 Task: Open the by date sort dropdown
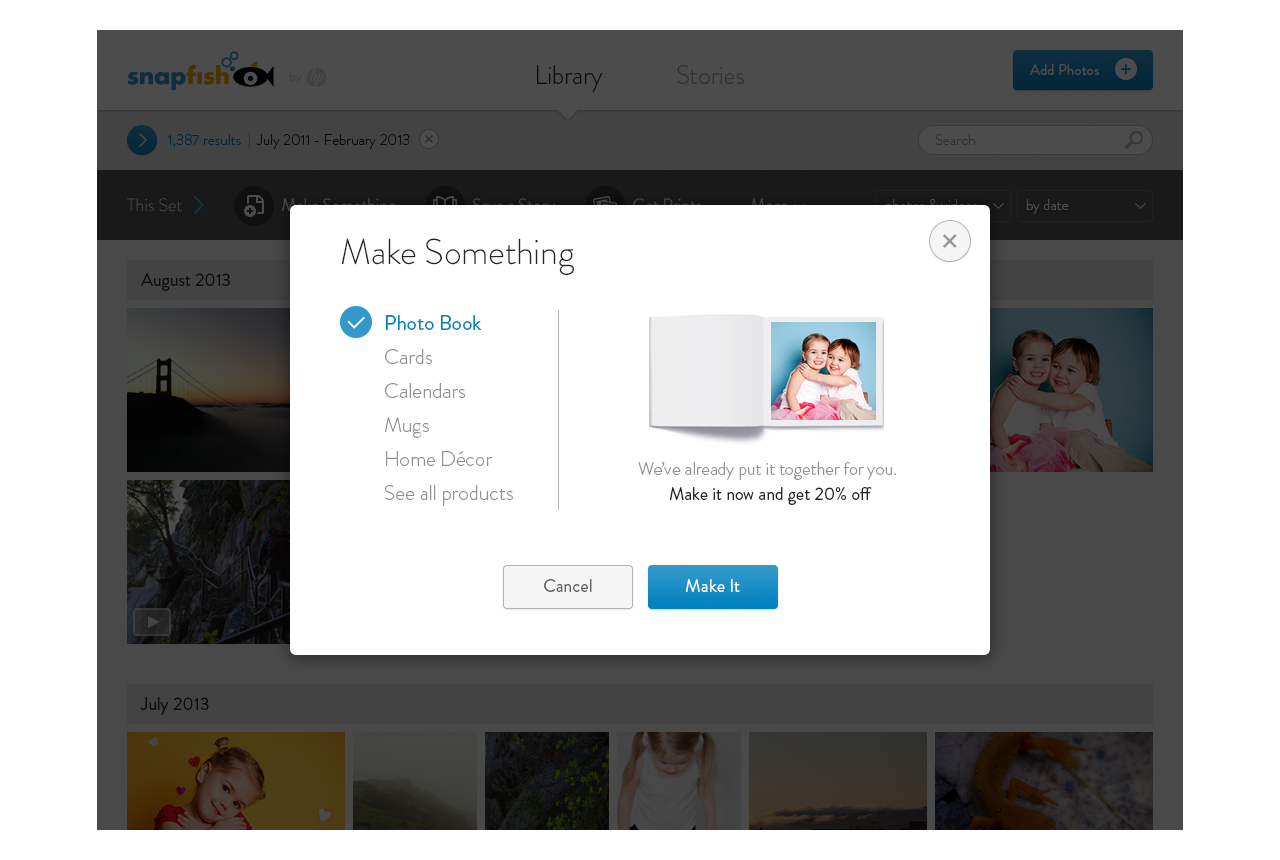(x=1085, y=205)
